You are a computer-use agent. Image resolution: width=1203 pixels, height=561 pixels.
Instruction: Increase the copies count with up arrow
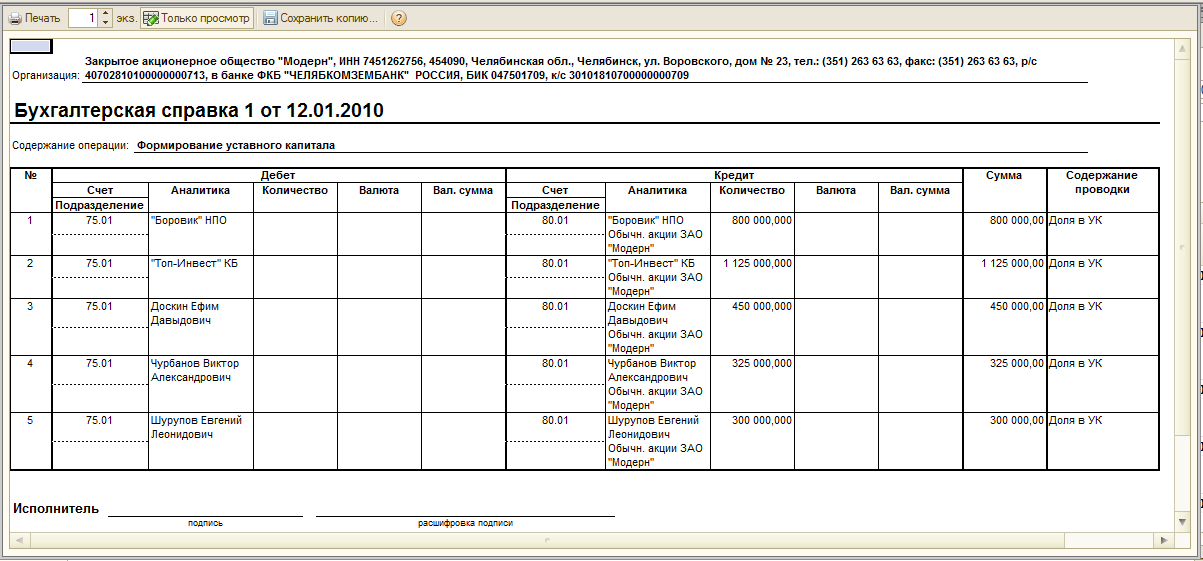[106, 14]
